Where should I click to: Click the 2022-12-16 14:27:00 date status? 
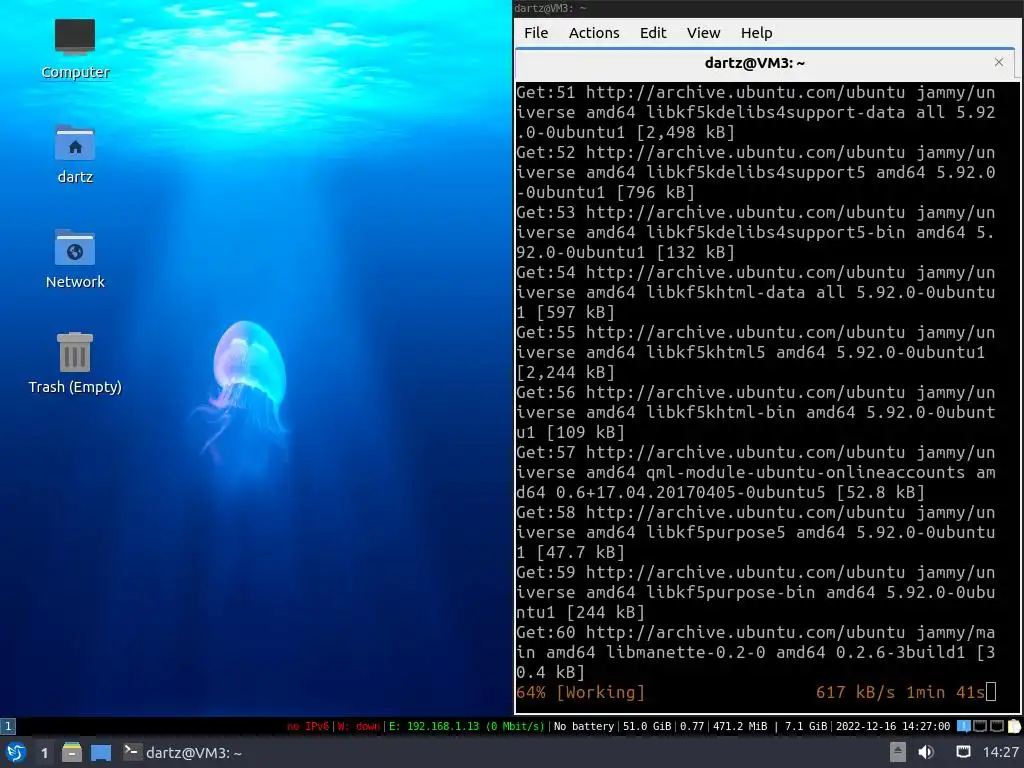pyautogui.click(x=893, y=726)
